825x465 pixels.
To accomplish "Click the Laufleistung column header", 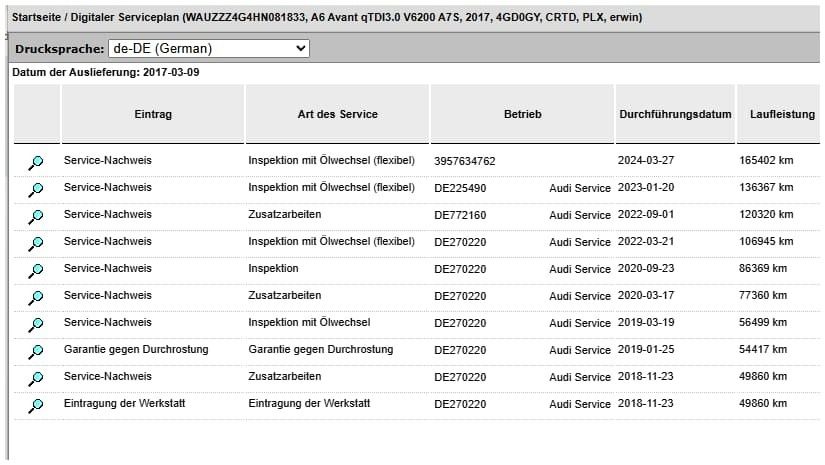I will [782, 114].
